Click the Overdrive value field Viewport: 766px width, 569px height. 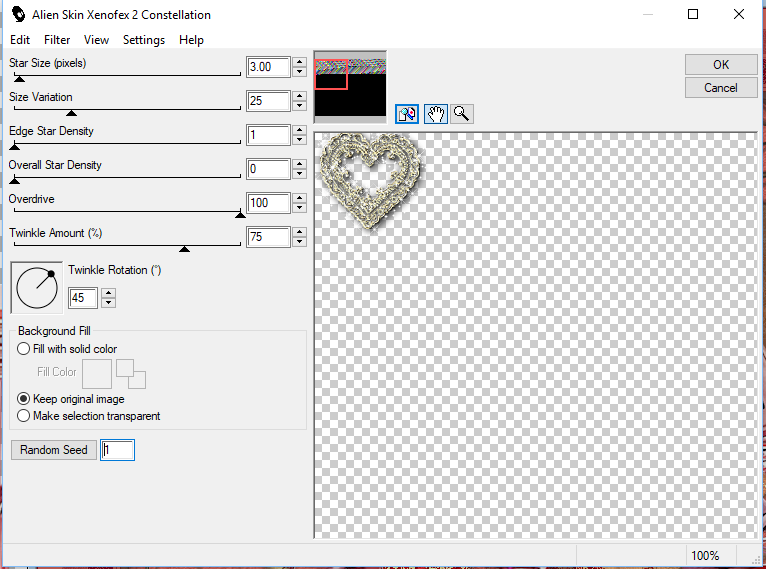tap(268, 203)
